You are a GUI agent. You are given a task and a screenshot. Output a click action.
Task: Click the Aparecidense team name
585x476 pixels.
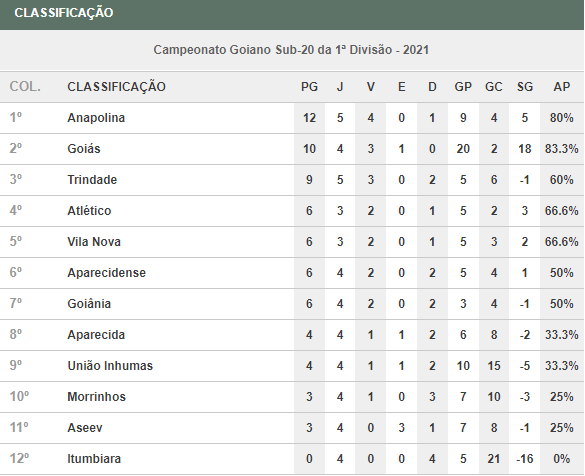[x=106, y=273]
